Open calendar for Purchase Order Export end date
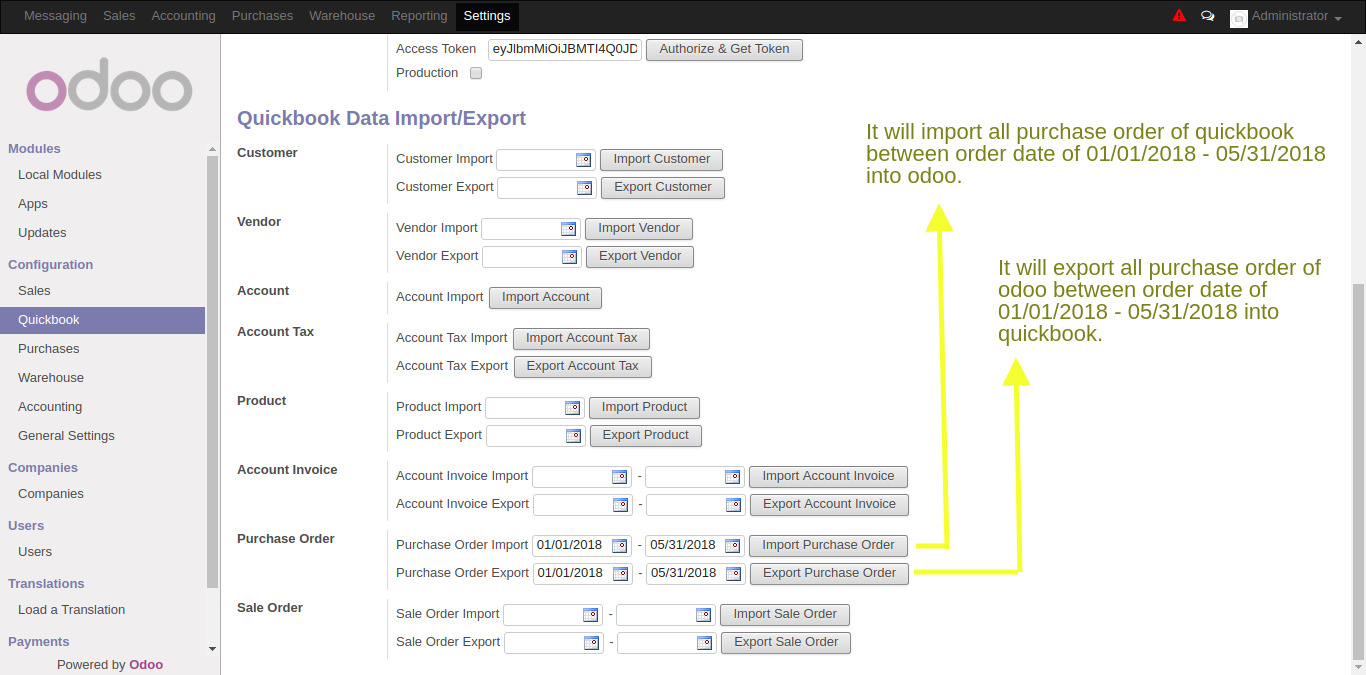 pyautogui.click(x=733, y=574)
